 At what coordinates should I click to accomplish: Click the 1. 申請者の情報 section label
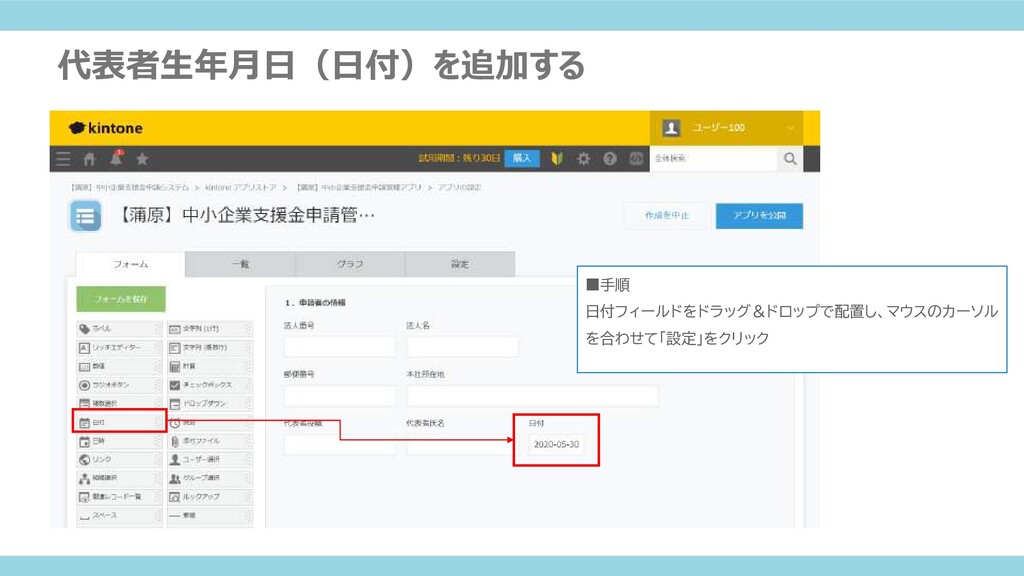pos(315,303)
